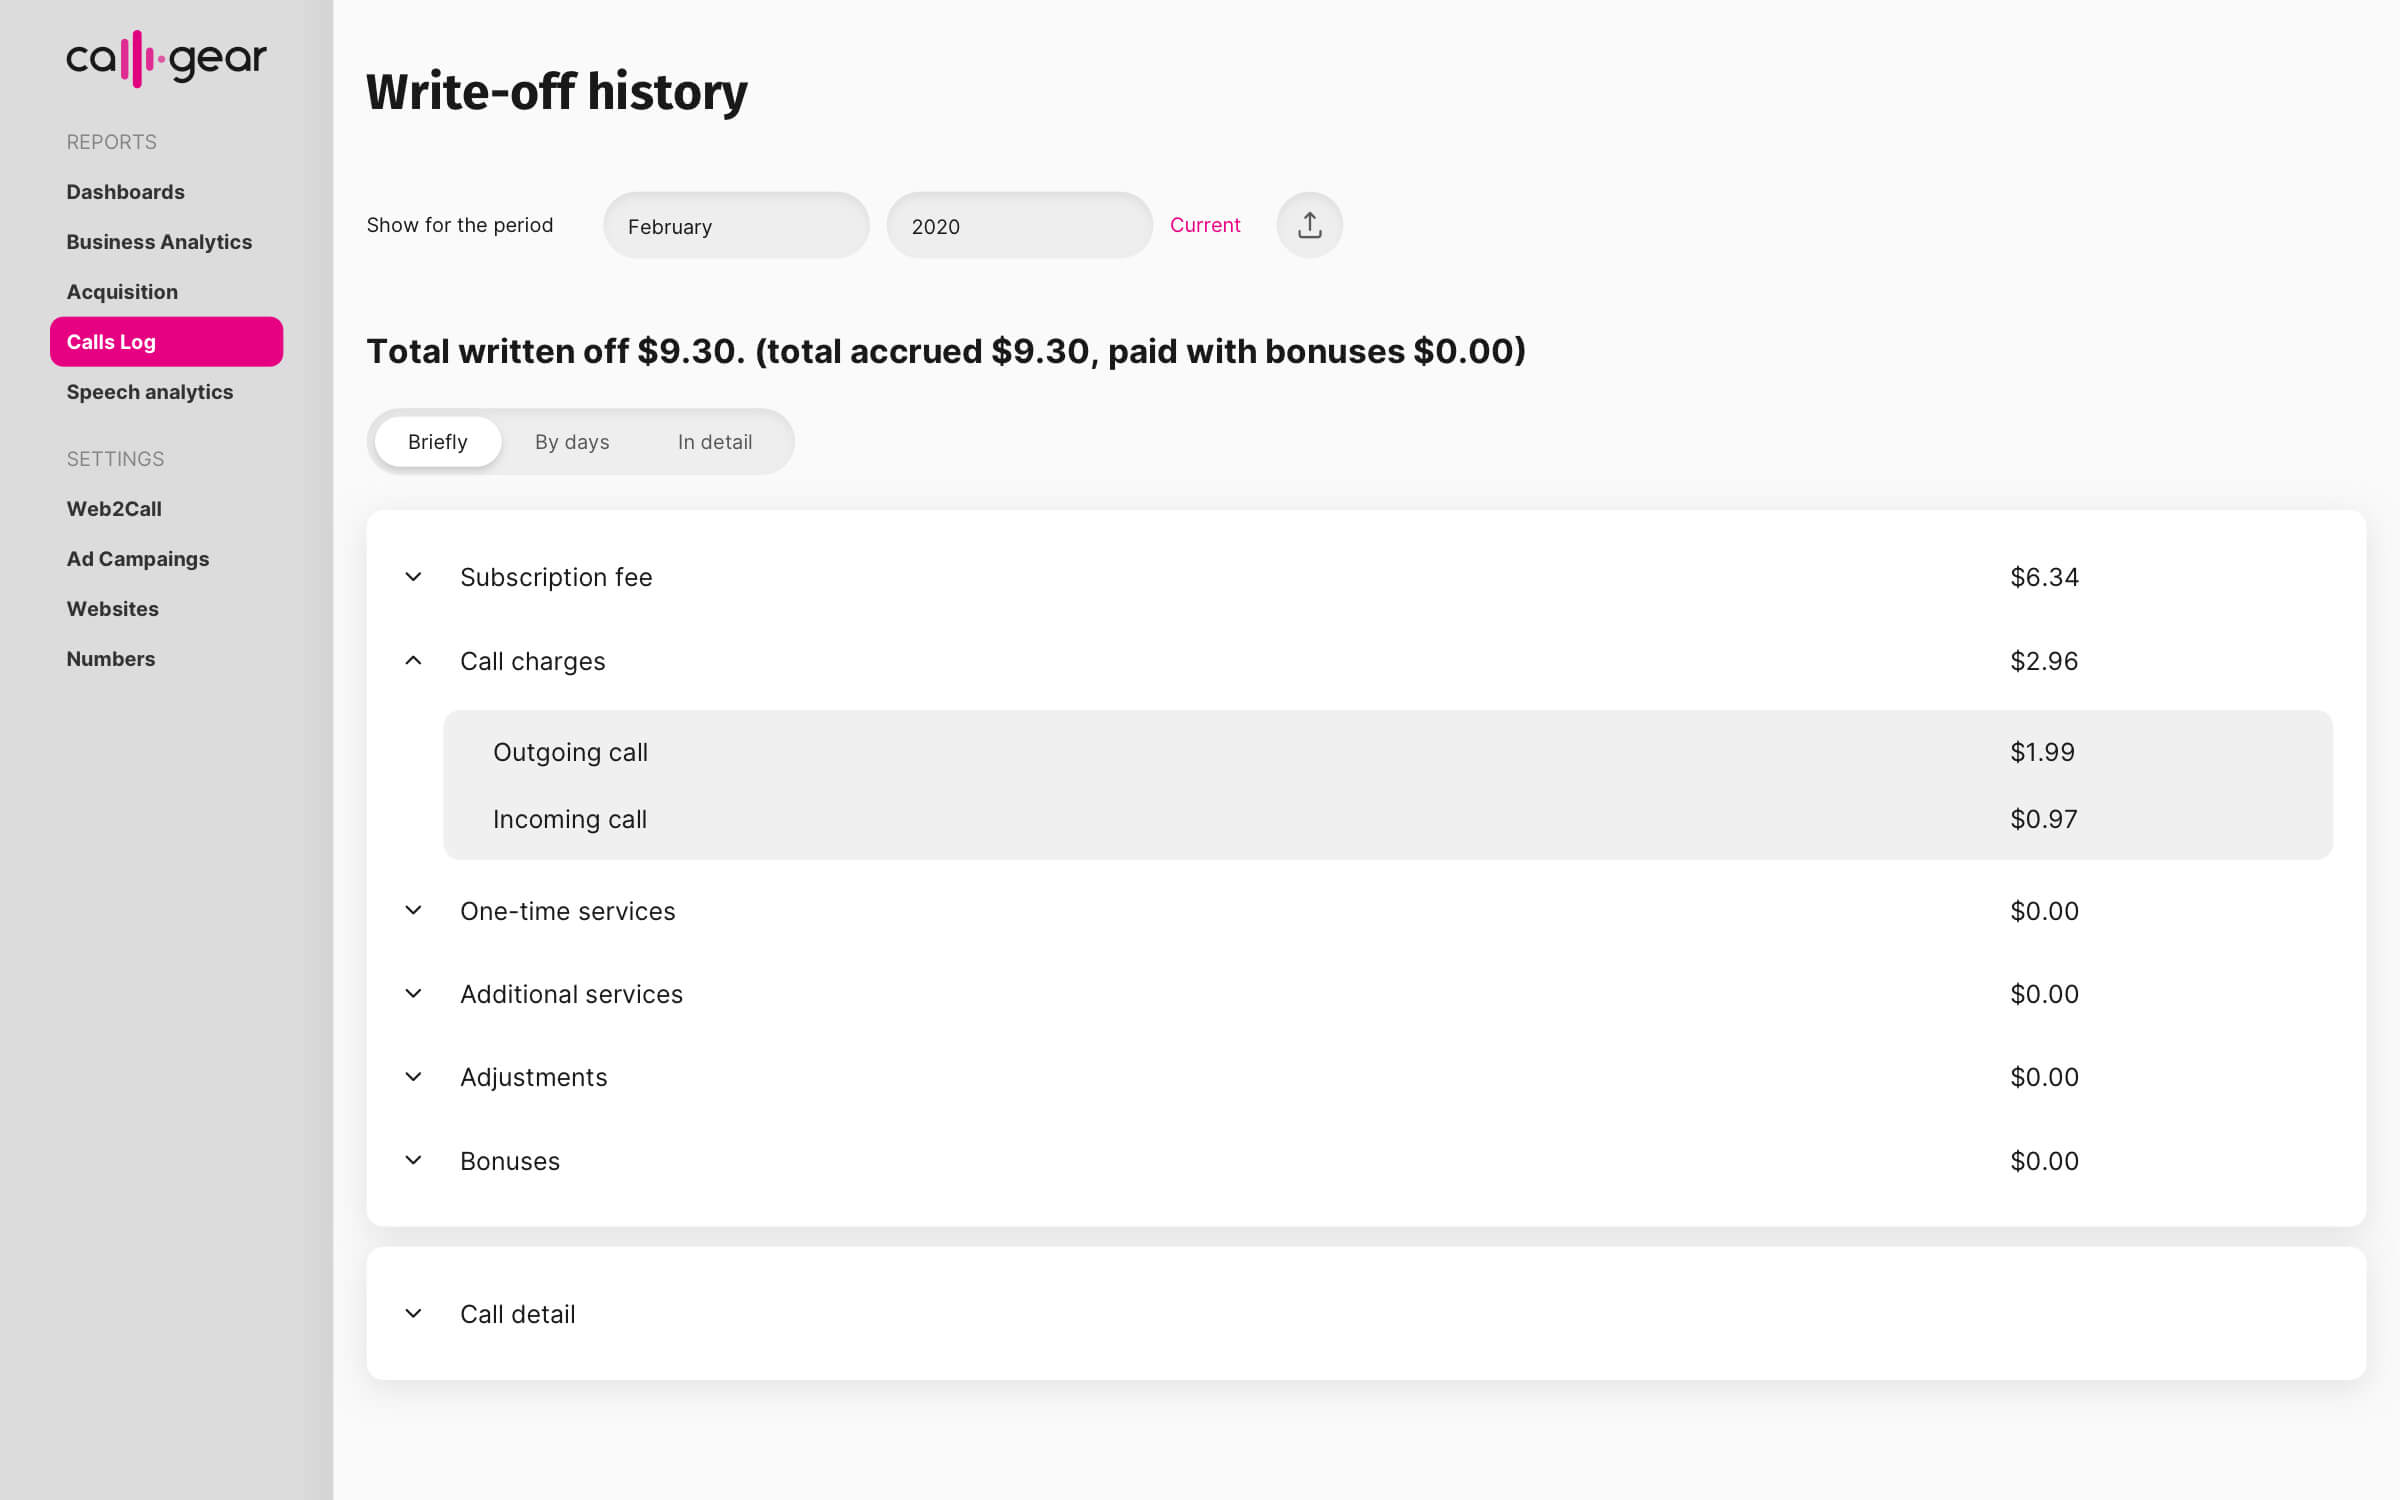This screenshot has height=1500, width=2400.
Task: Go to Speech analytics
Action: (x=150, y=392)
